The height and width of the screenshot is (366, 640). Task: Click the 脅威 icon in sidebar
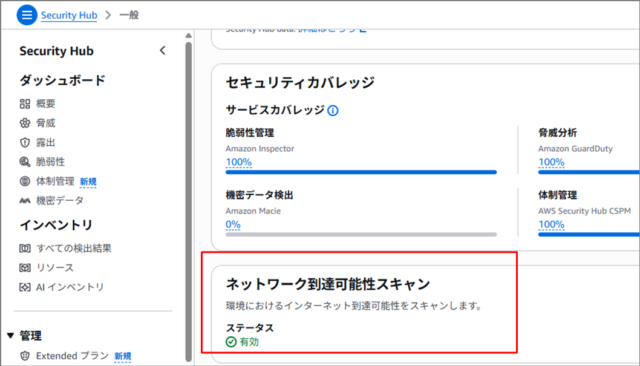25,123
